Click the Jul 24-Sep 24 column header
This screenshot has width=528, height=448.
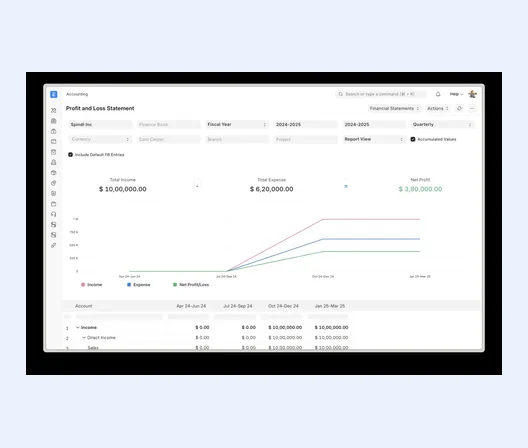coord(238,306)
